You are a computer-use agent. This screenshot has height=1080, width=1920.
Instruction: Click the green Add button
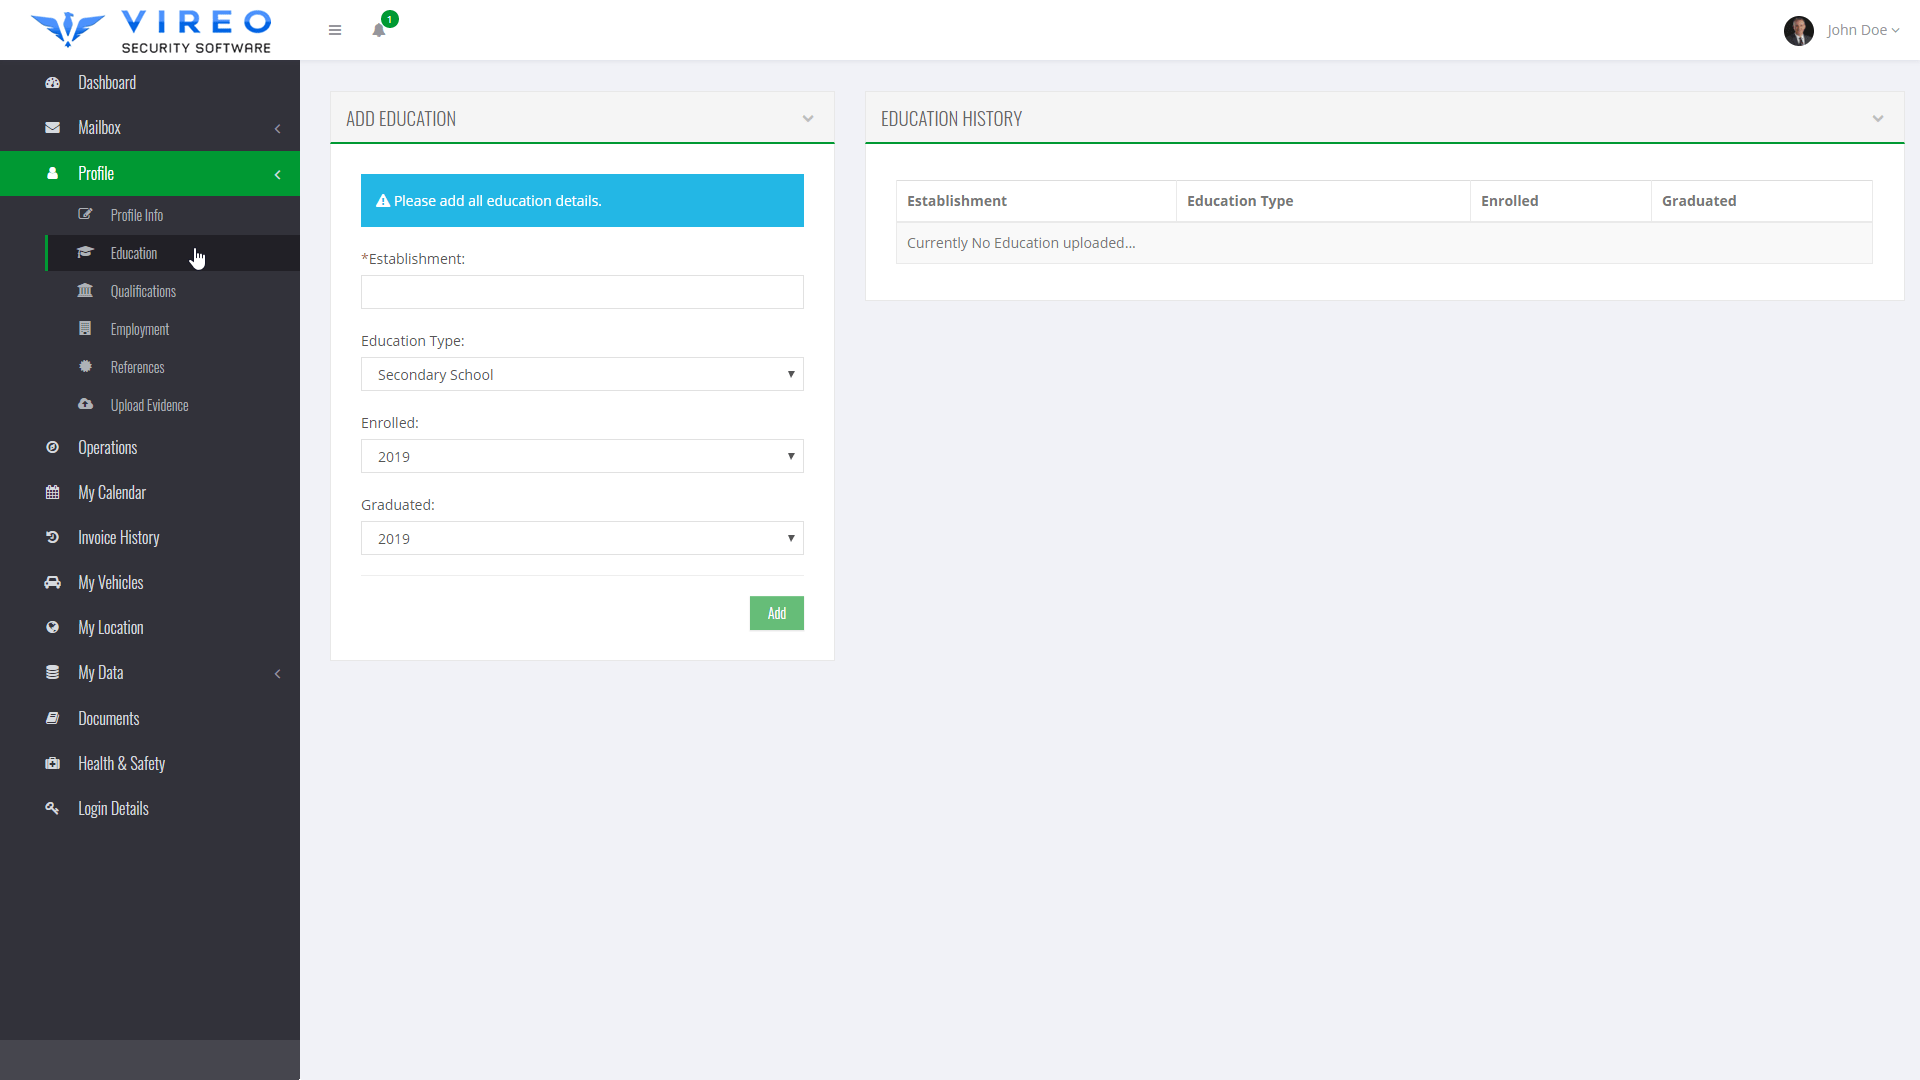(776, 613)
